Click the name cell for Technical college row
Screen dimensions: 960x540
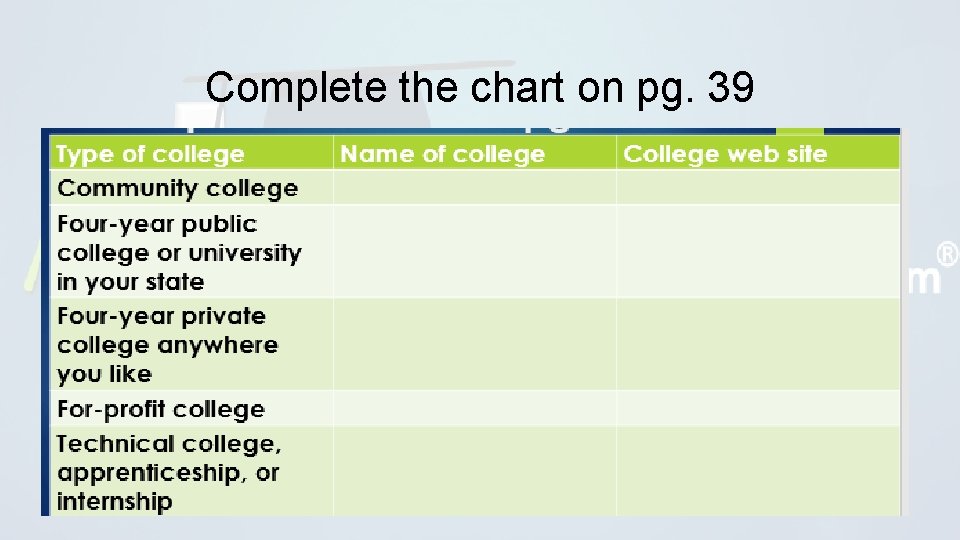click(x=474, y=471)
